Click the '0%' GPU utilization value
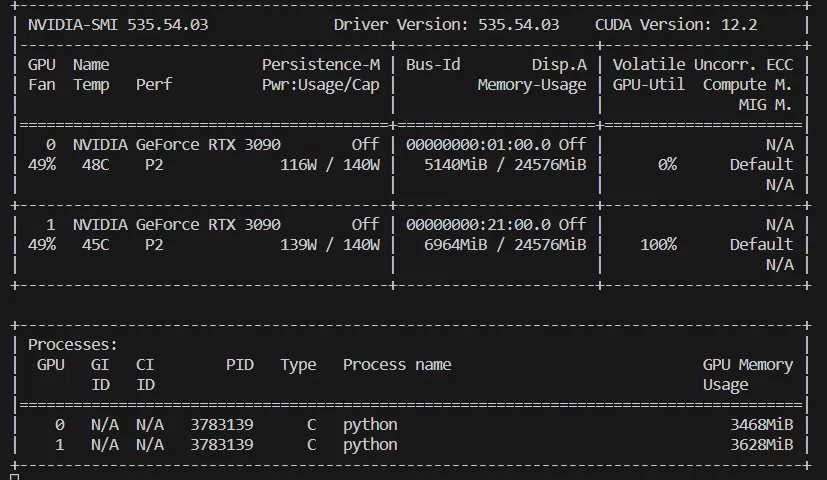827x480 pixels. pos(667,165)
